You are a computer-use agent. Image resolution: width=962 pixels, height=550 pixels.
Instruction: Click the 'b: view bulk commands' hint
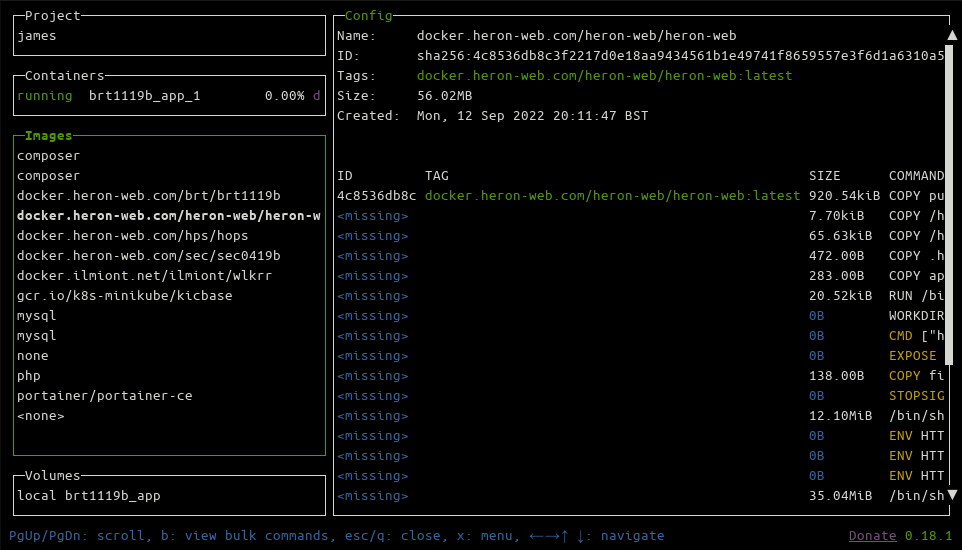[x=244, y=536]
